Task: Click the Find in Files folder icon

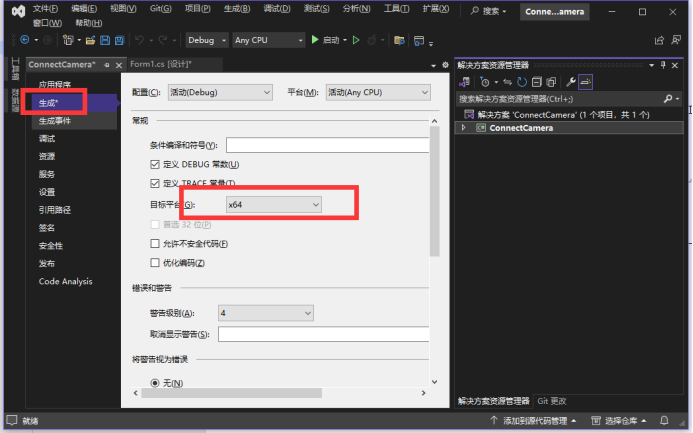Action: pyautogui.click(x=399, y=41)
